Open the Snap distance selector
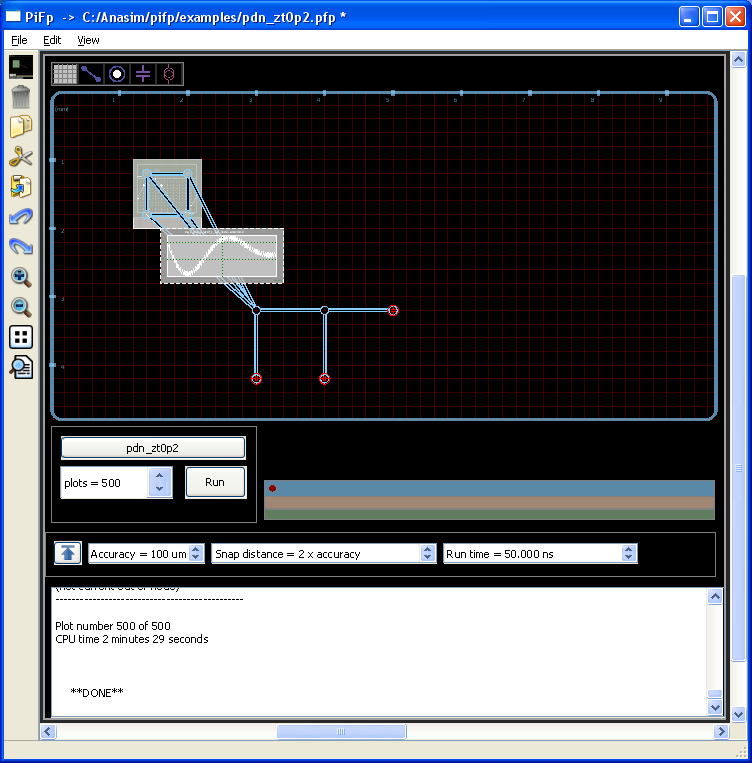The width and height of the screenshot is (752, 763). click(323, 554)
